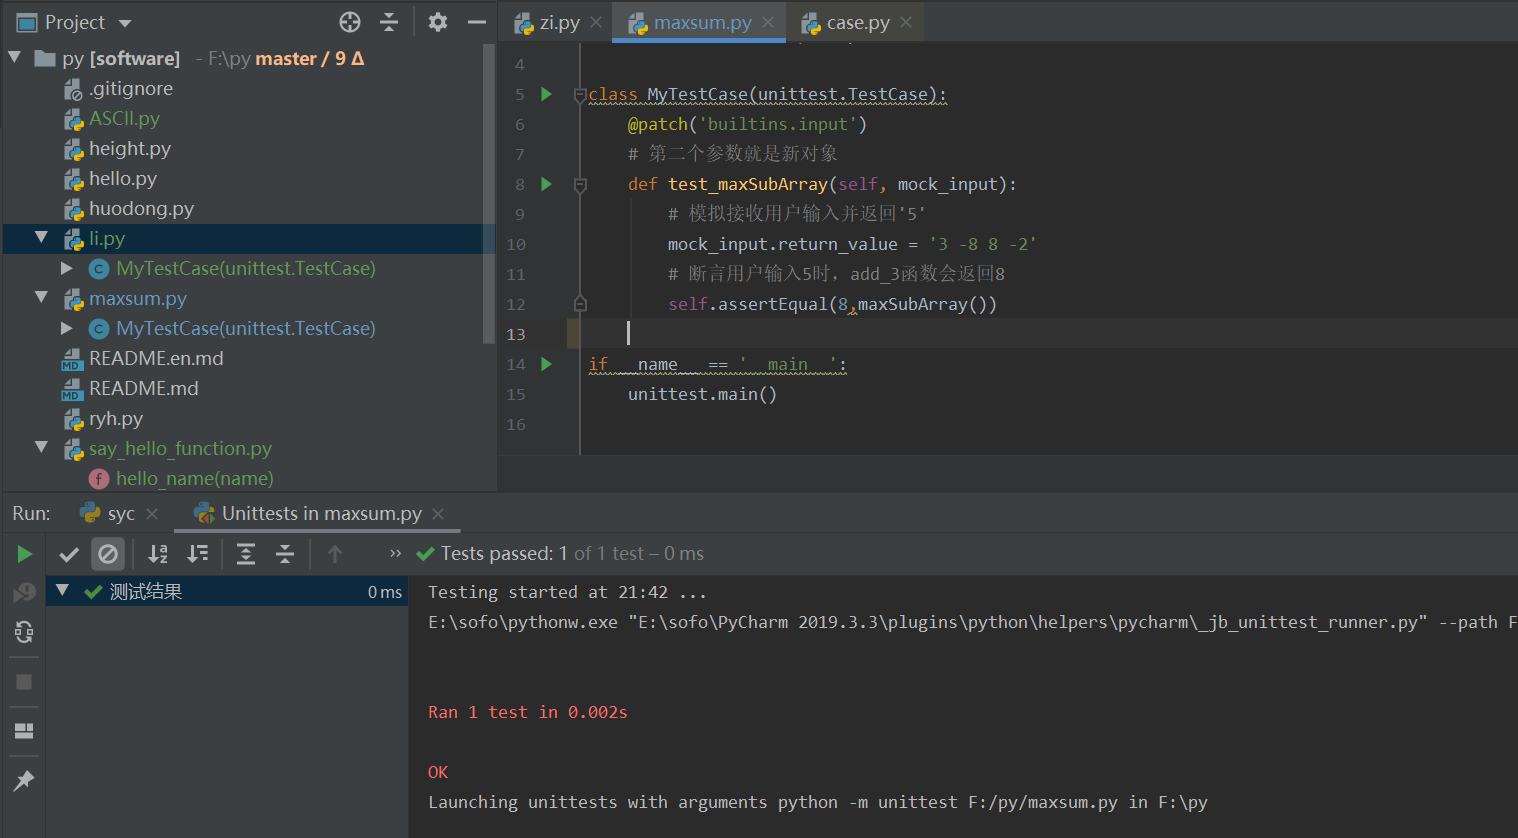Switch to the case.py editor tab

click(x=856, y=23)
